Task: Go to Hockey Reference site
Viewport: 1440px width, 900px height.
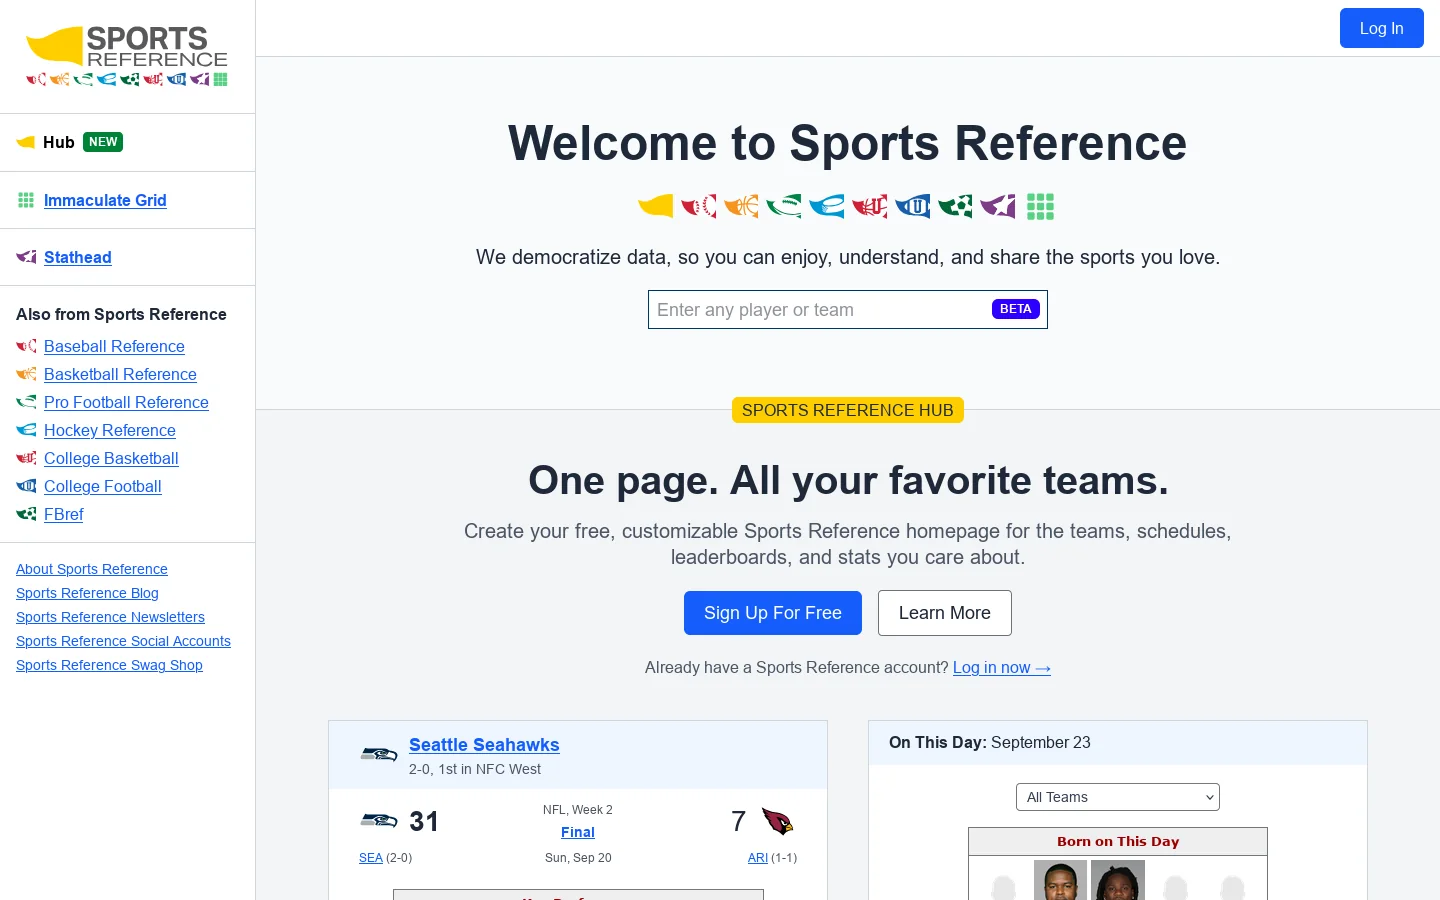Action: tap(110, 430)
